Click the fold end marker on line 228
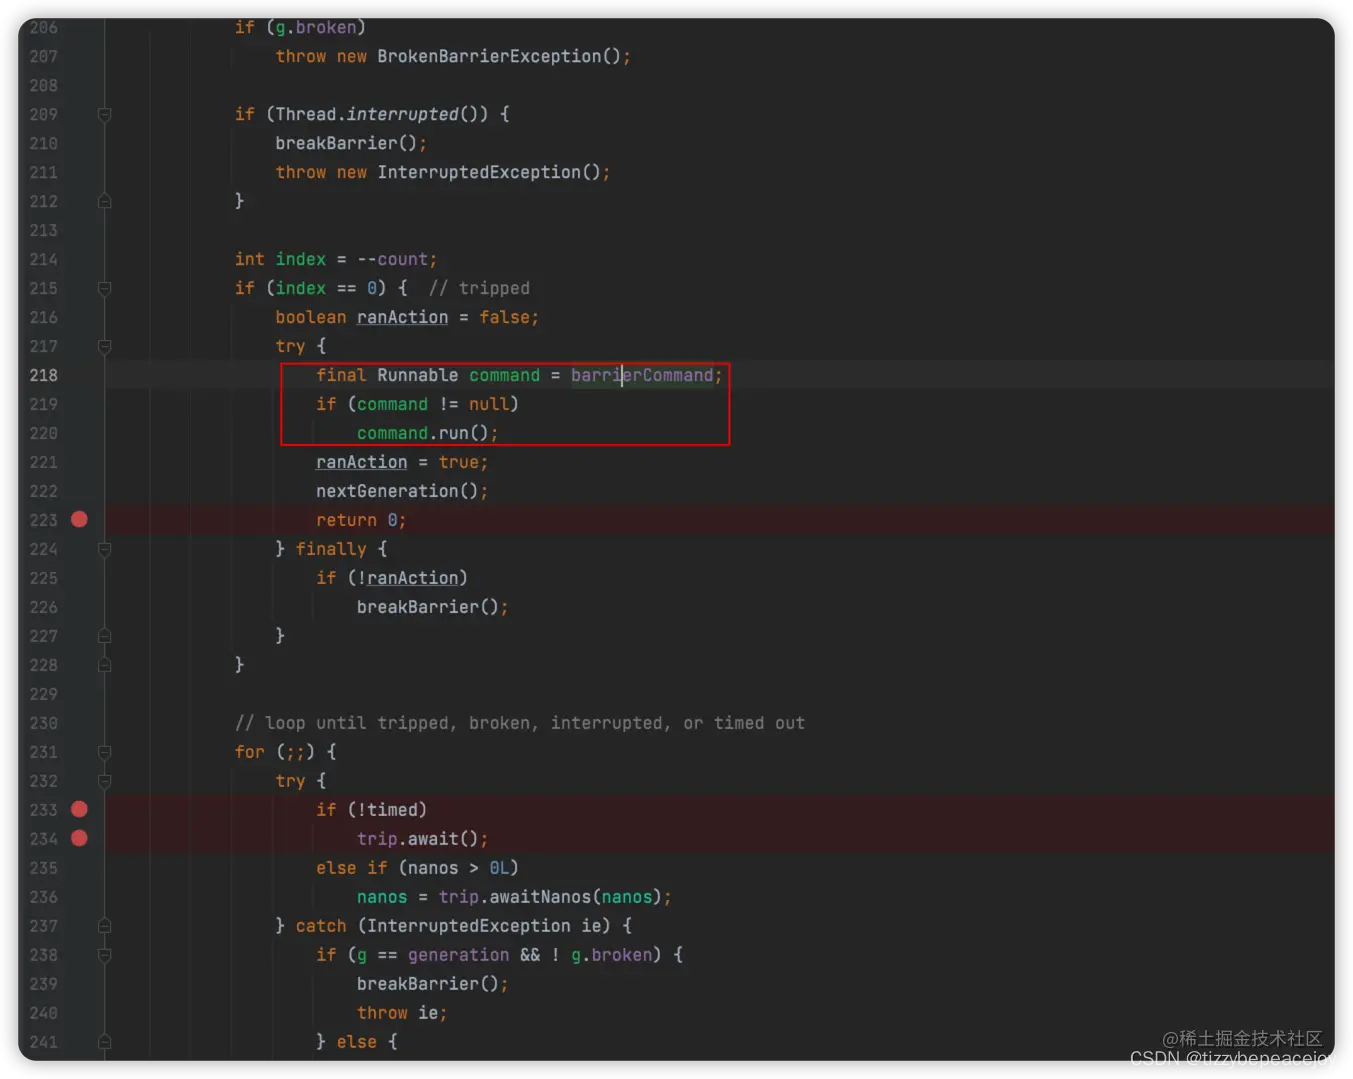This screenshot has width=1353, height=1079. click(104, 665)
